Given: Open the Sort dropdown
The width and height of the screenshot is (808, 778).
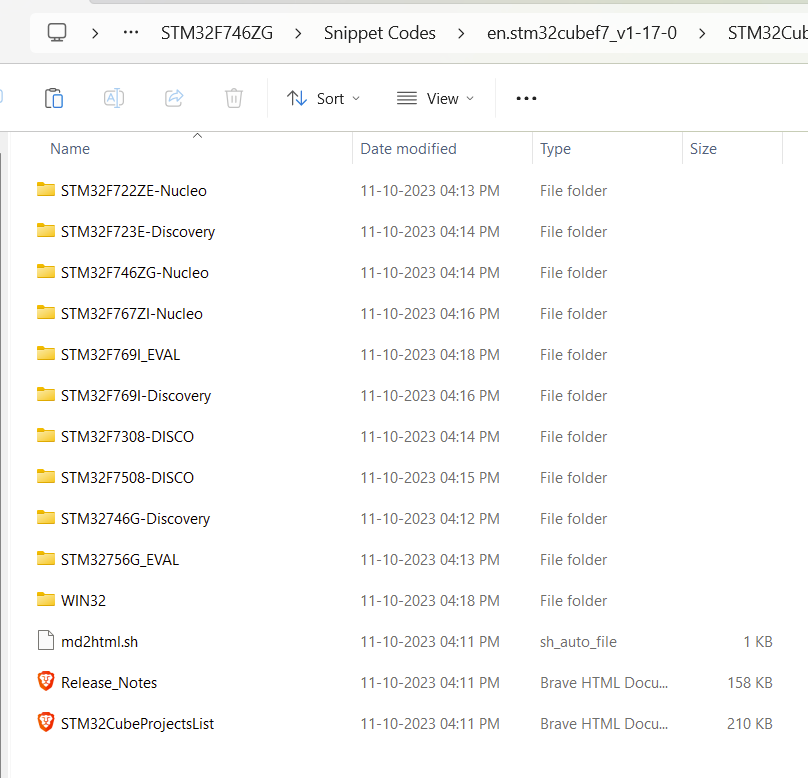Looking at the screenshot, I should 324,98.
